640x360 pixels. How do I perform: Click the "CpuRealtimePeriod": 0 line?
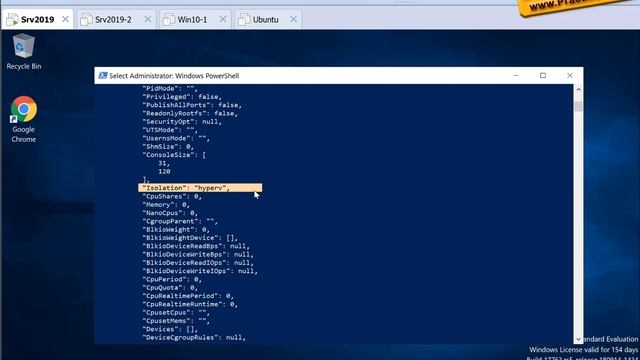188,296
